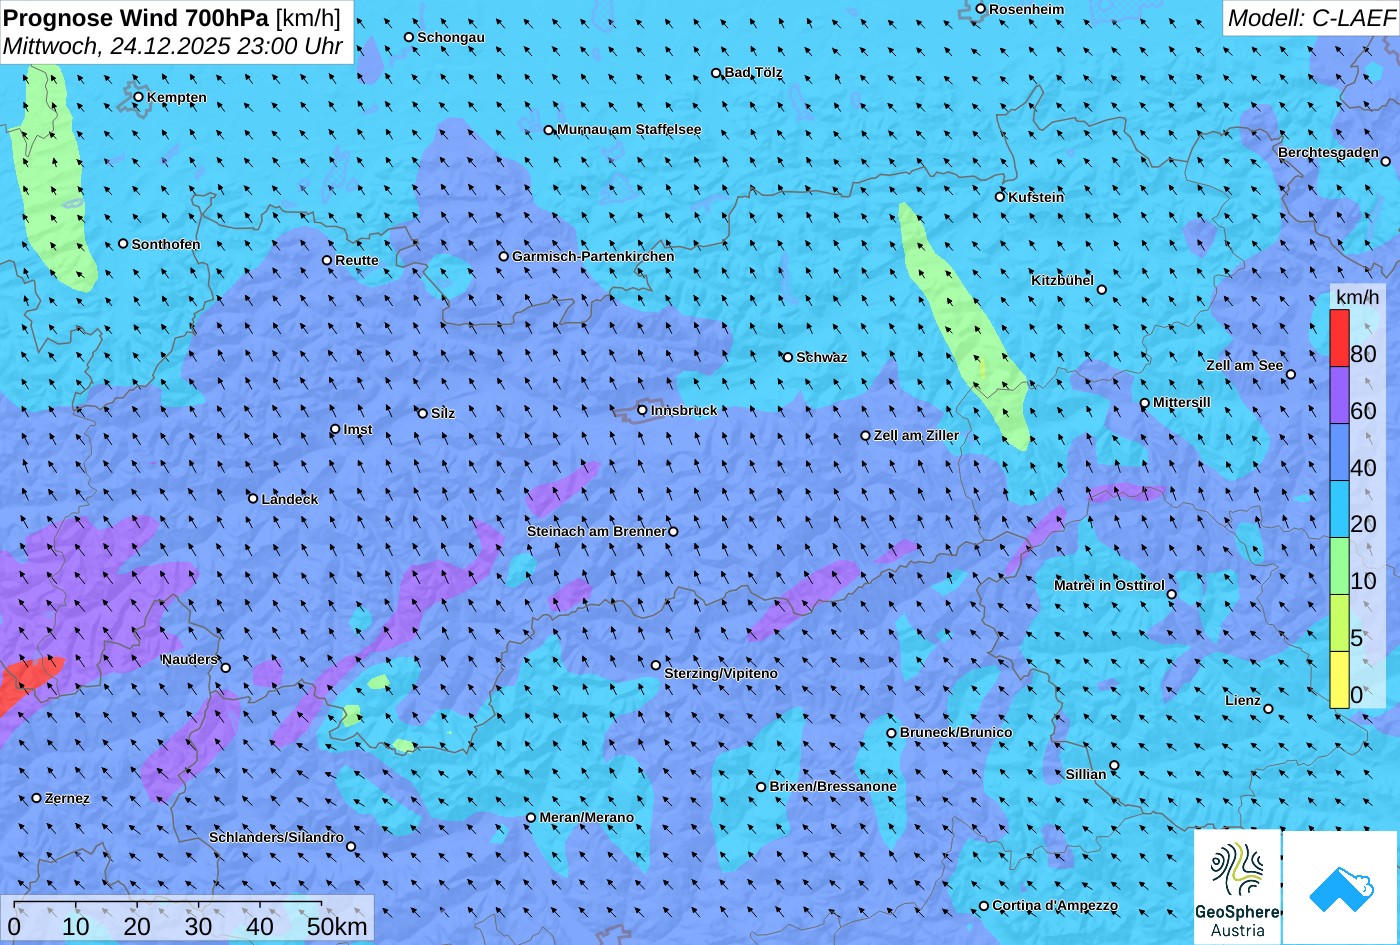Screen dimensions: 1400x945
Task: Select the Sonthofen city label
Action: [x=166, y=244]
